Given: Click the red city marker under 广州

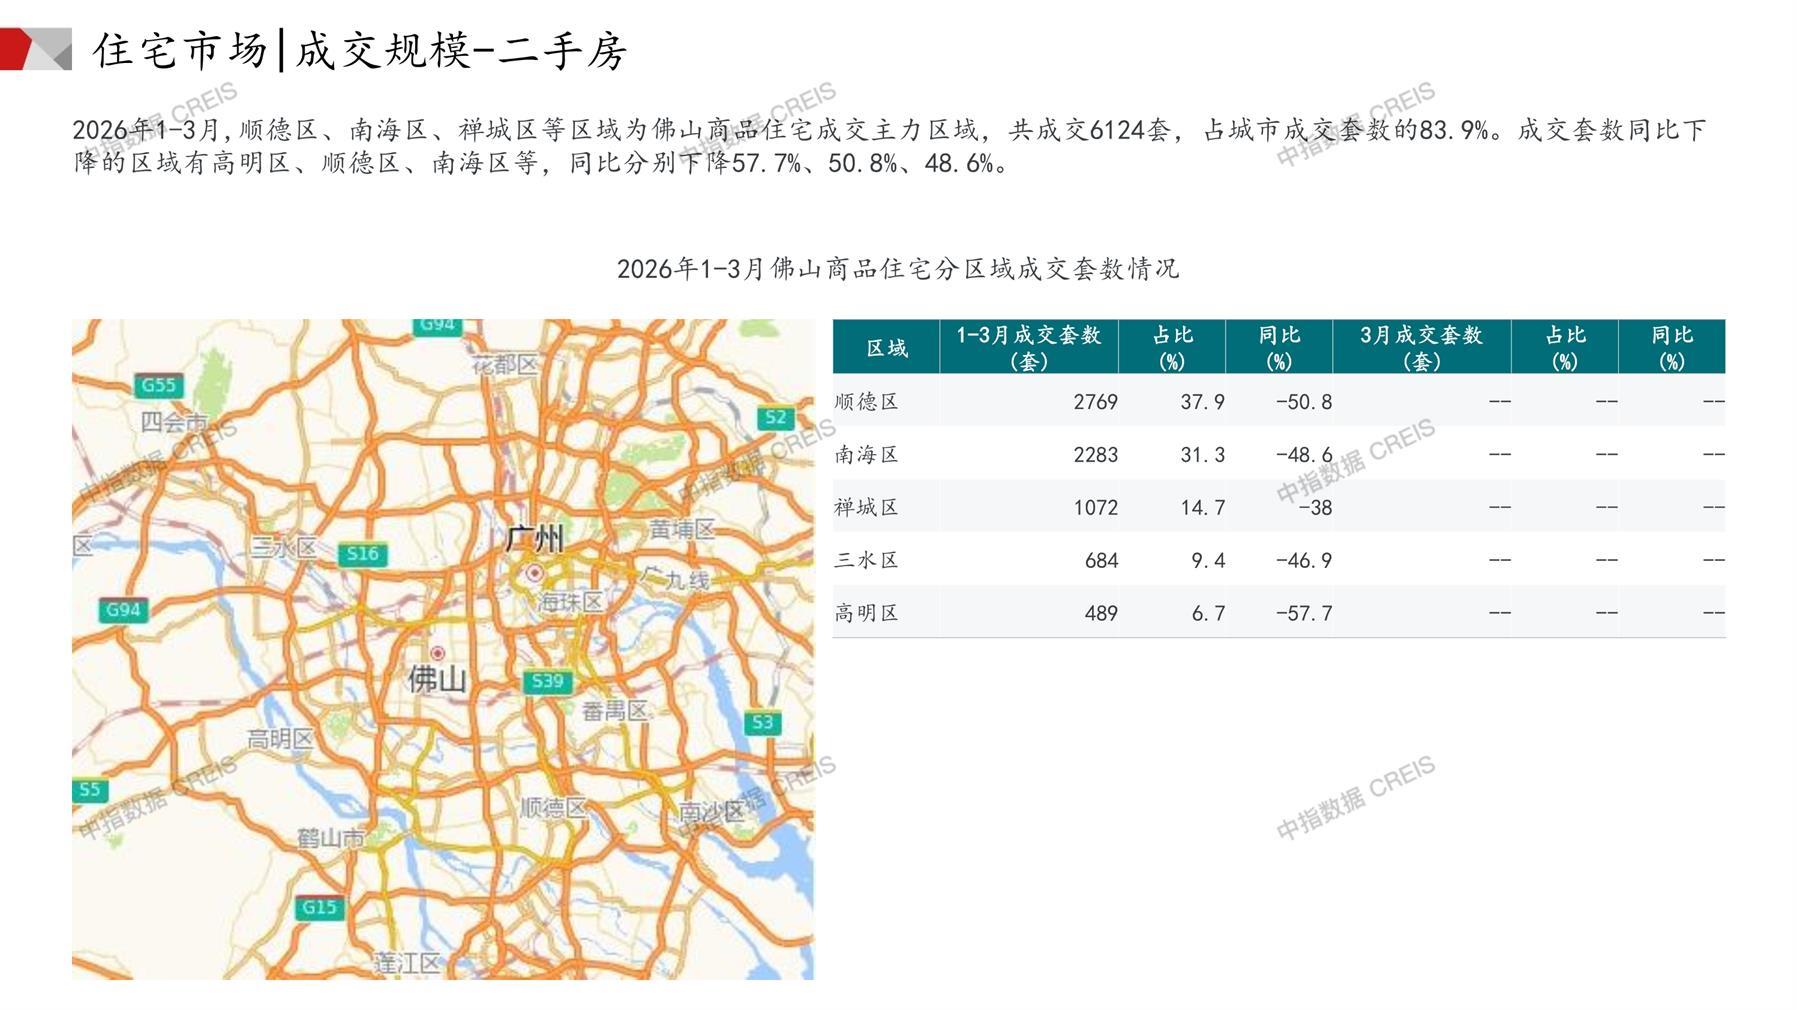Looking at the screenshot, I should click(535, 573).
